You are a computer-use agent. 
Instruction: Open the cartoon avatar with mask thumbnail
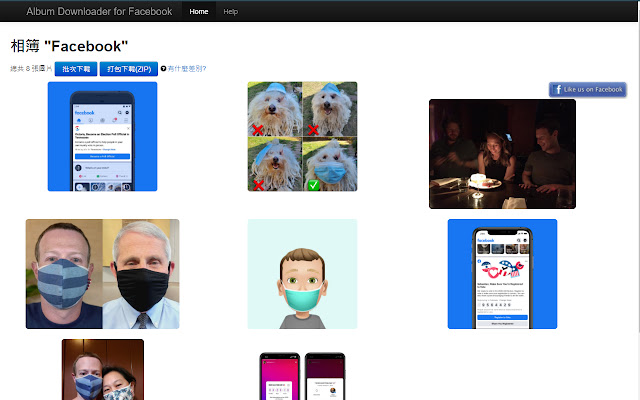[x=302, y=274]
